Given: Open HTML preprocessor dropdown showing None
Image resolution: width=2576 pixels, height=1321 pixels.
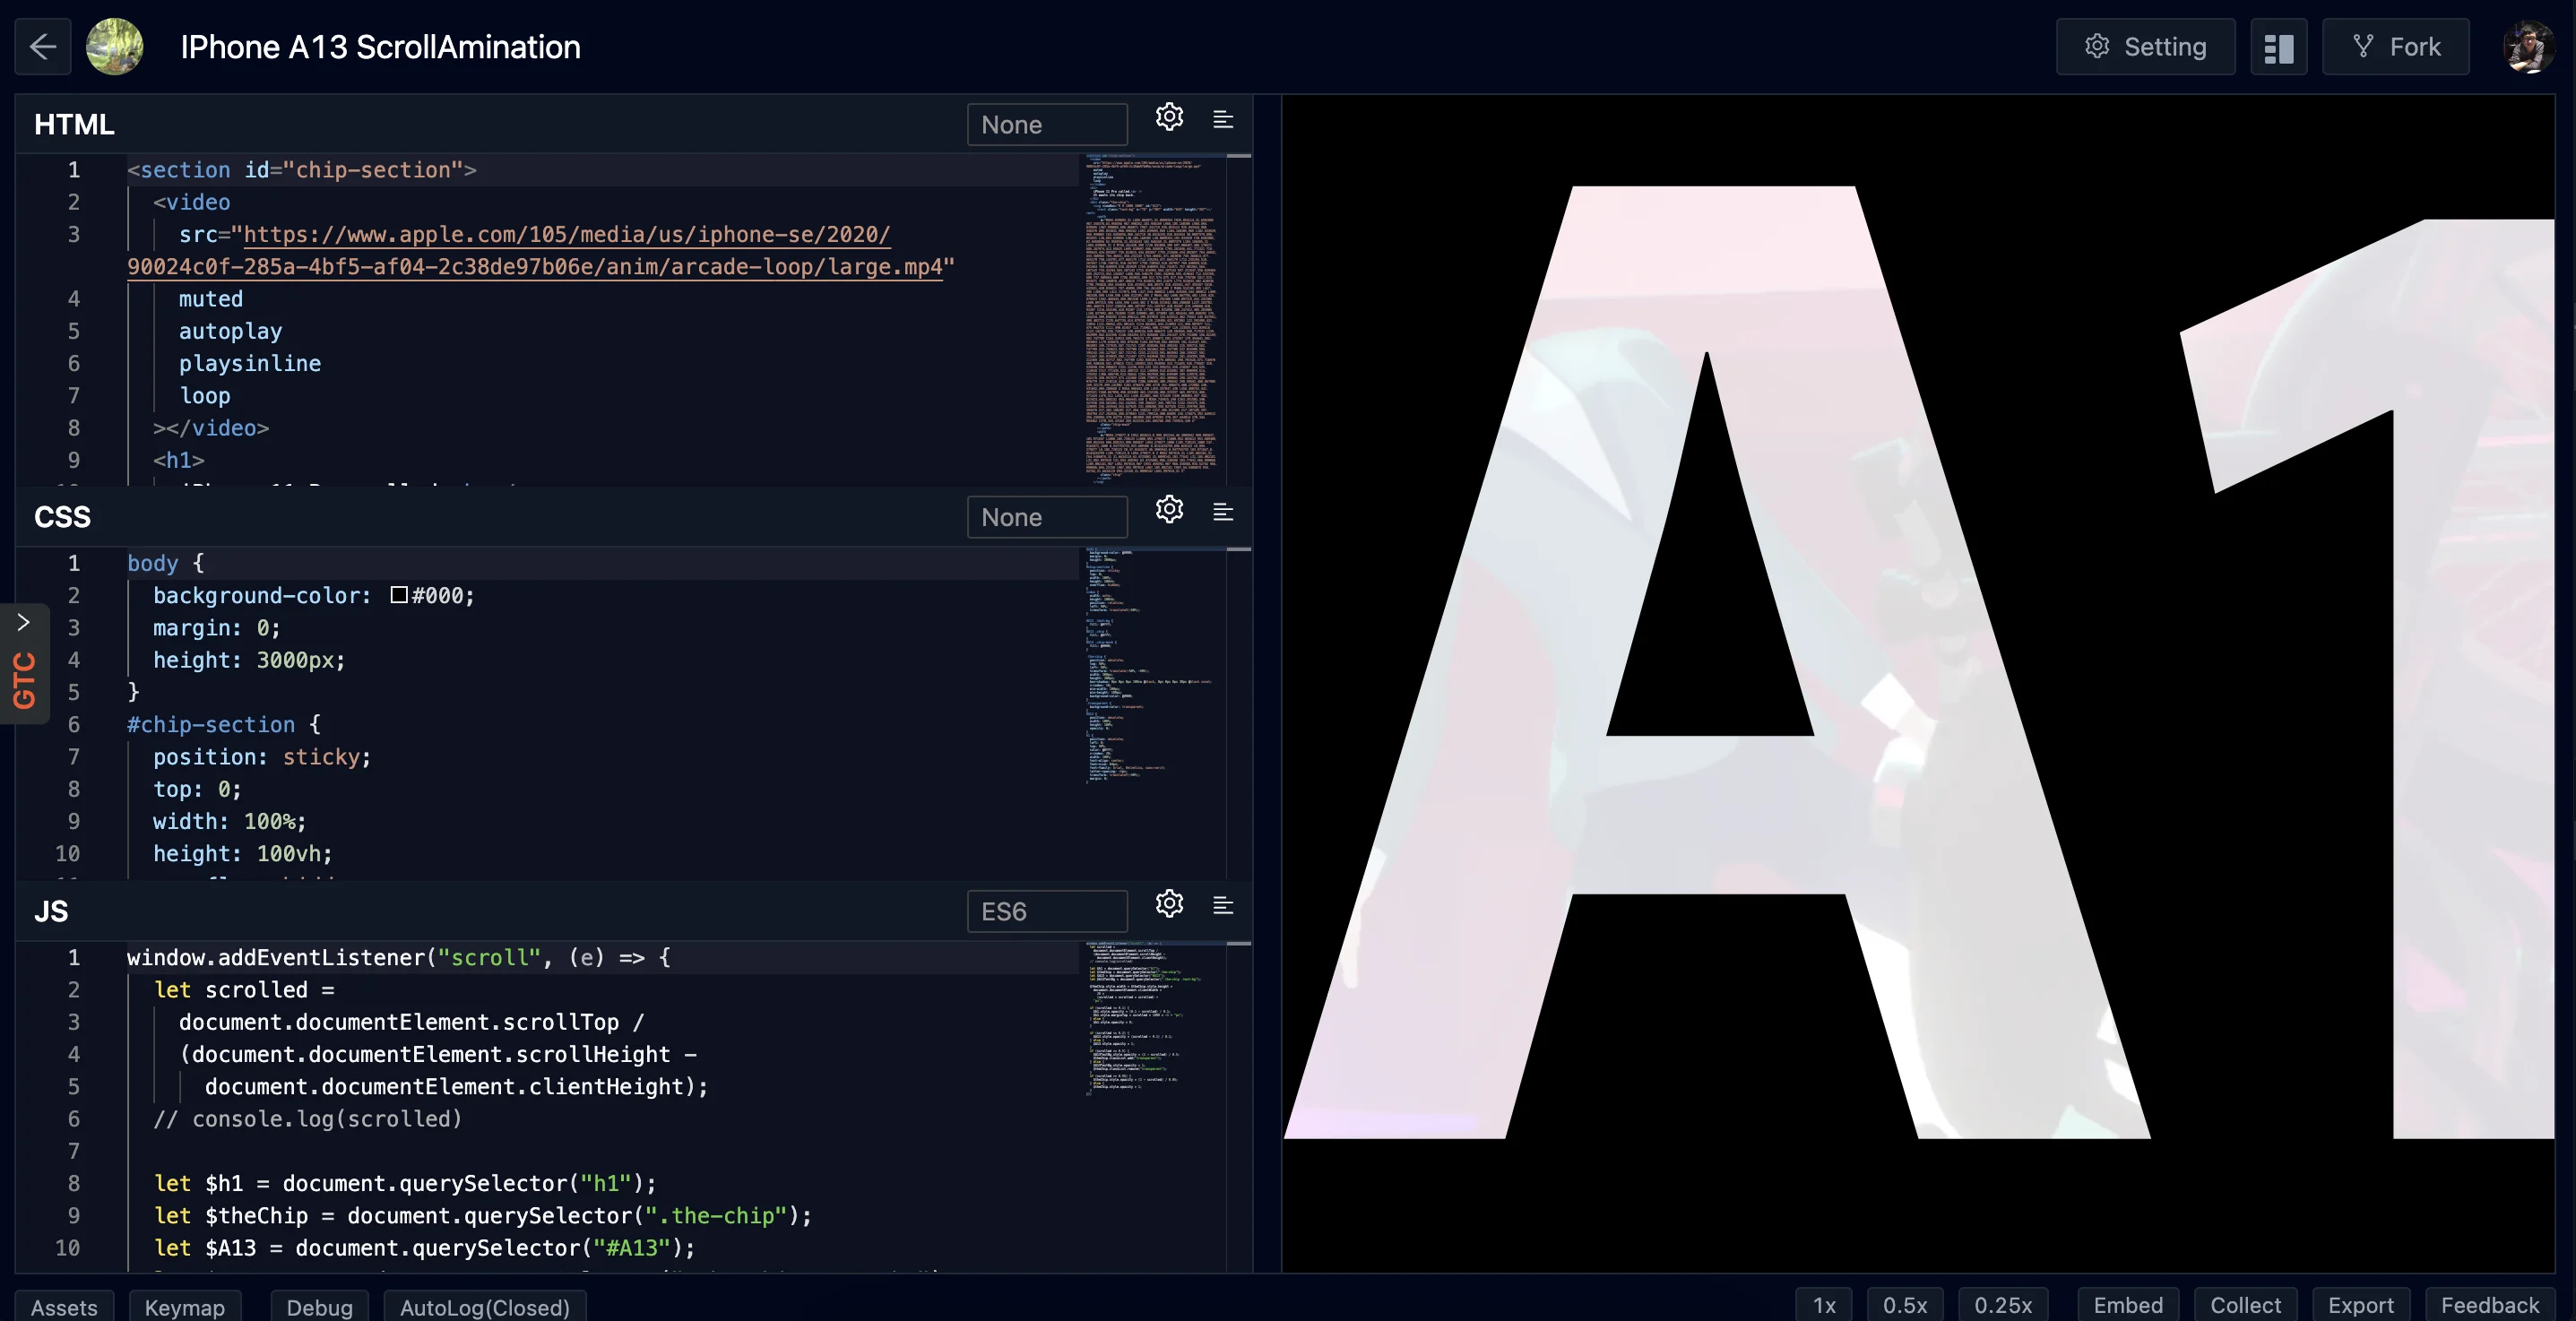Looking at the screenshot, I should click(x=1047, y=124).
